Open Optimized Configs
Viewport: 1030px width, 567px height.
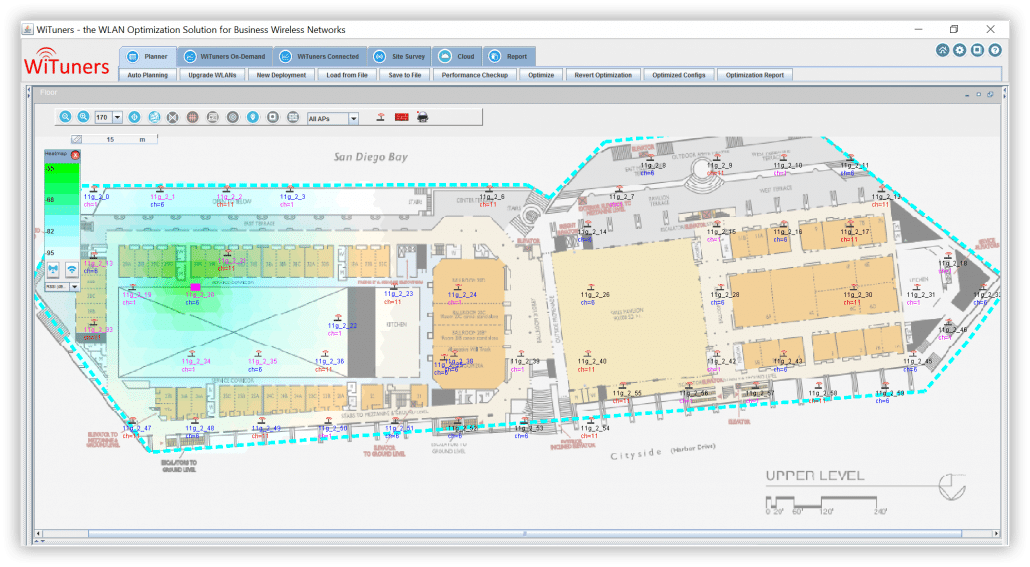(x=679, y=75)
